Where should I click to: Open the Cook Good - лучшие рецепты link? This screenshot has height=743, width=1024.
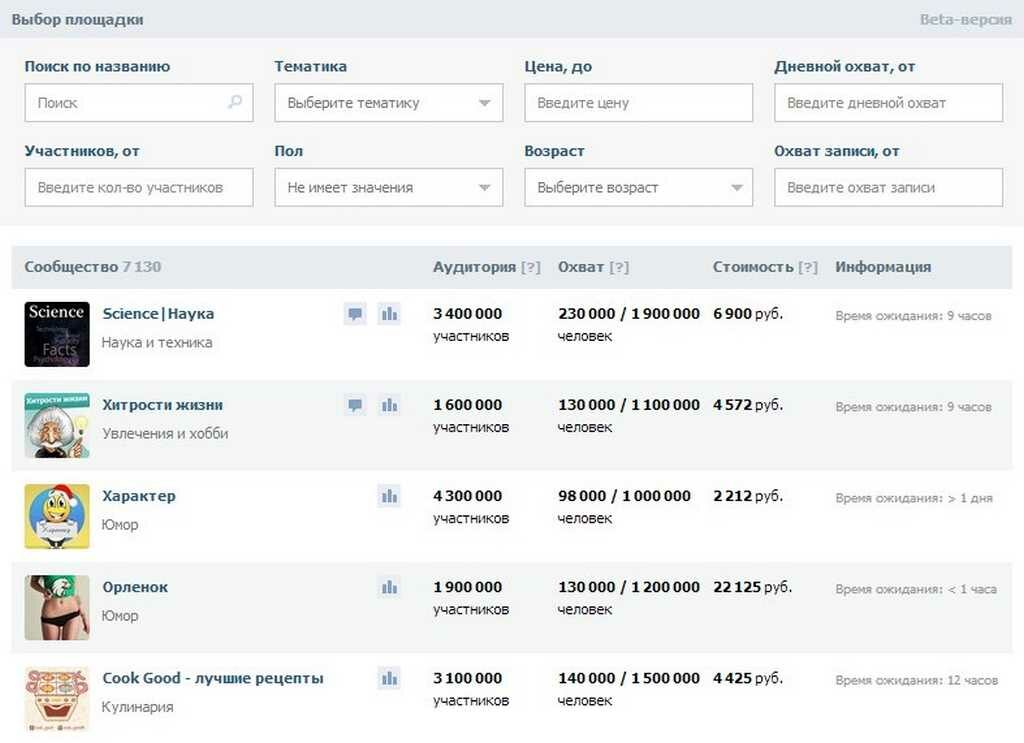(213, 678)
